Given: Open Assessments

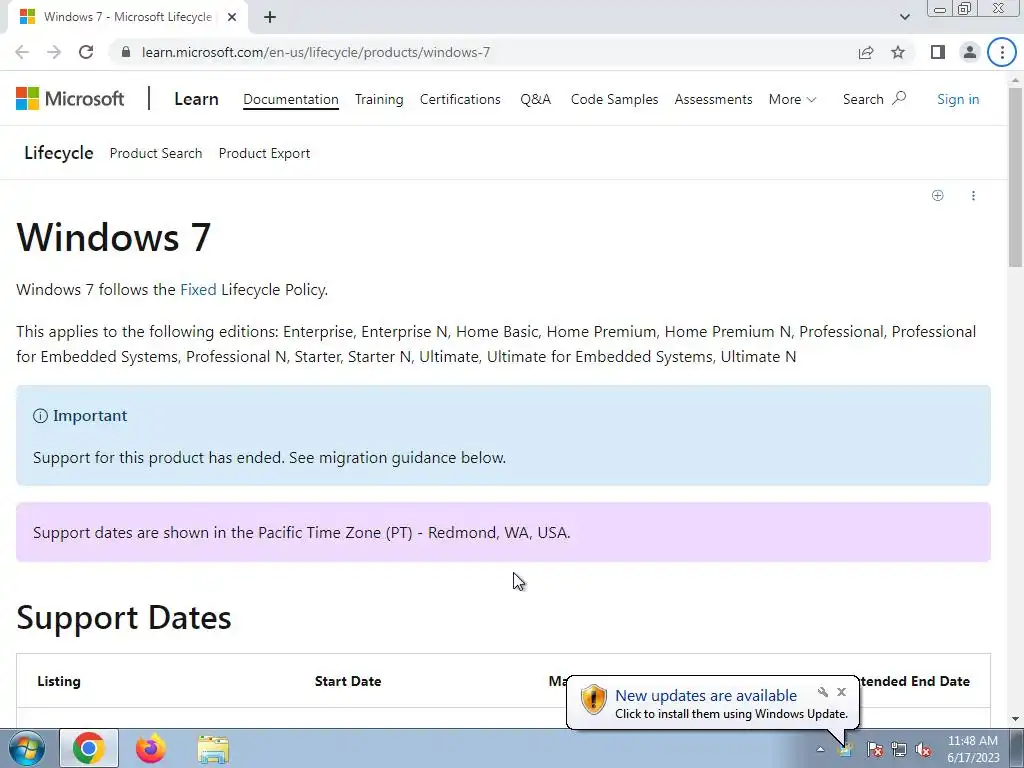Looking at the screenshot, I should pos(713,99).
